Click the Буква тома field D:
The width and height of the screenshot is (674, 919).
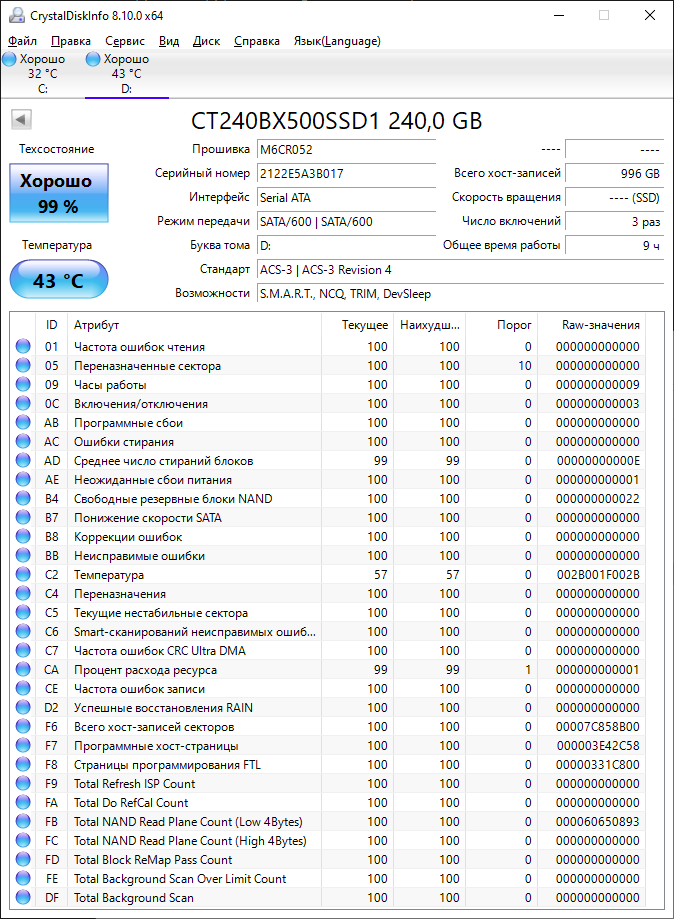346,246
